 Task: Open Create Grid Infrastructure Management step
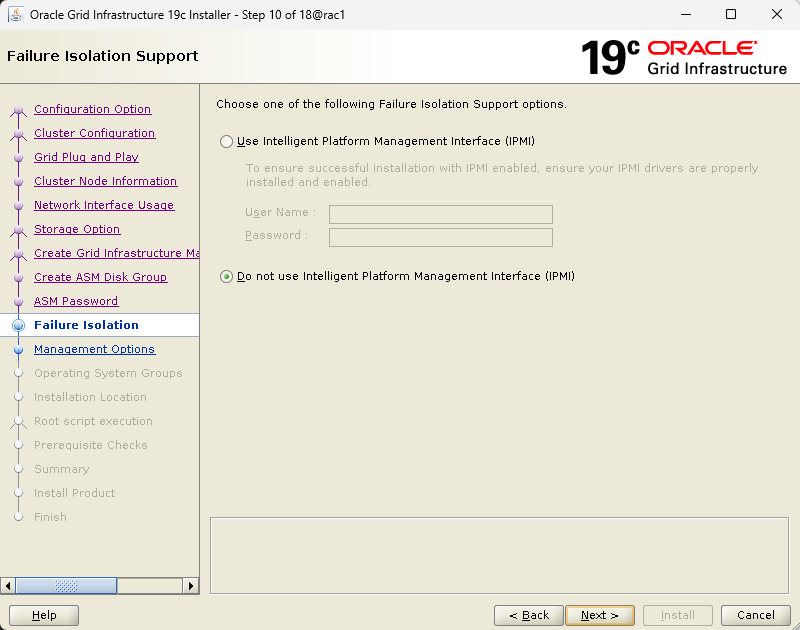[x=116, y=253]
